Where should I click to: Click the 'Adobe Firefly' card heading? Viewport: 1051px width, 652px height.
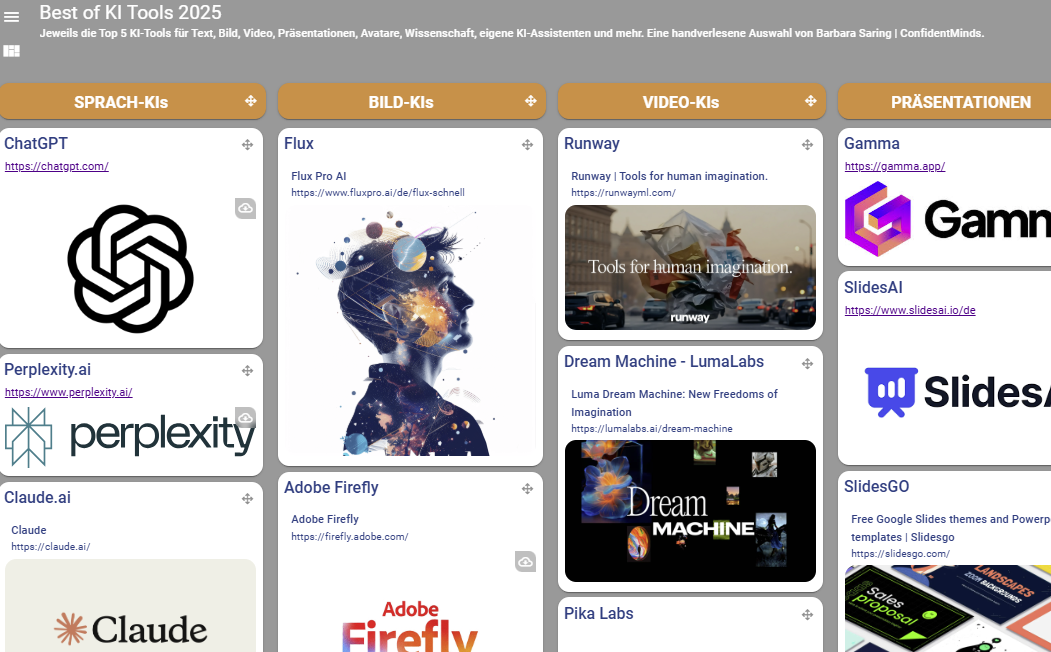click(331, 487)
